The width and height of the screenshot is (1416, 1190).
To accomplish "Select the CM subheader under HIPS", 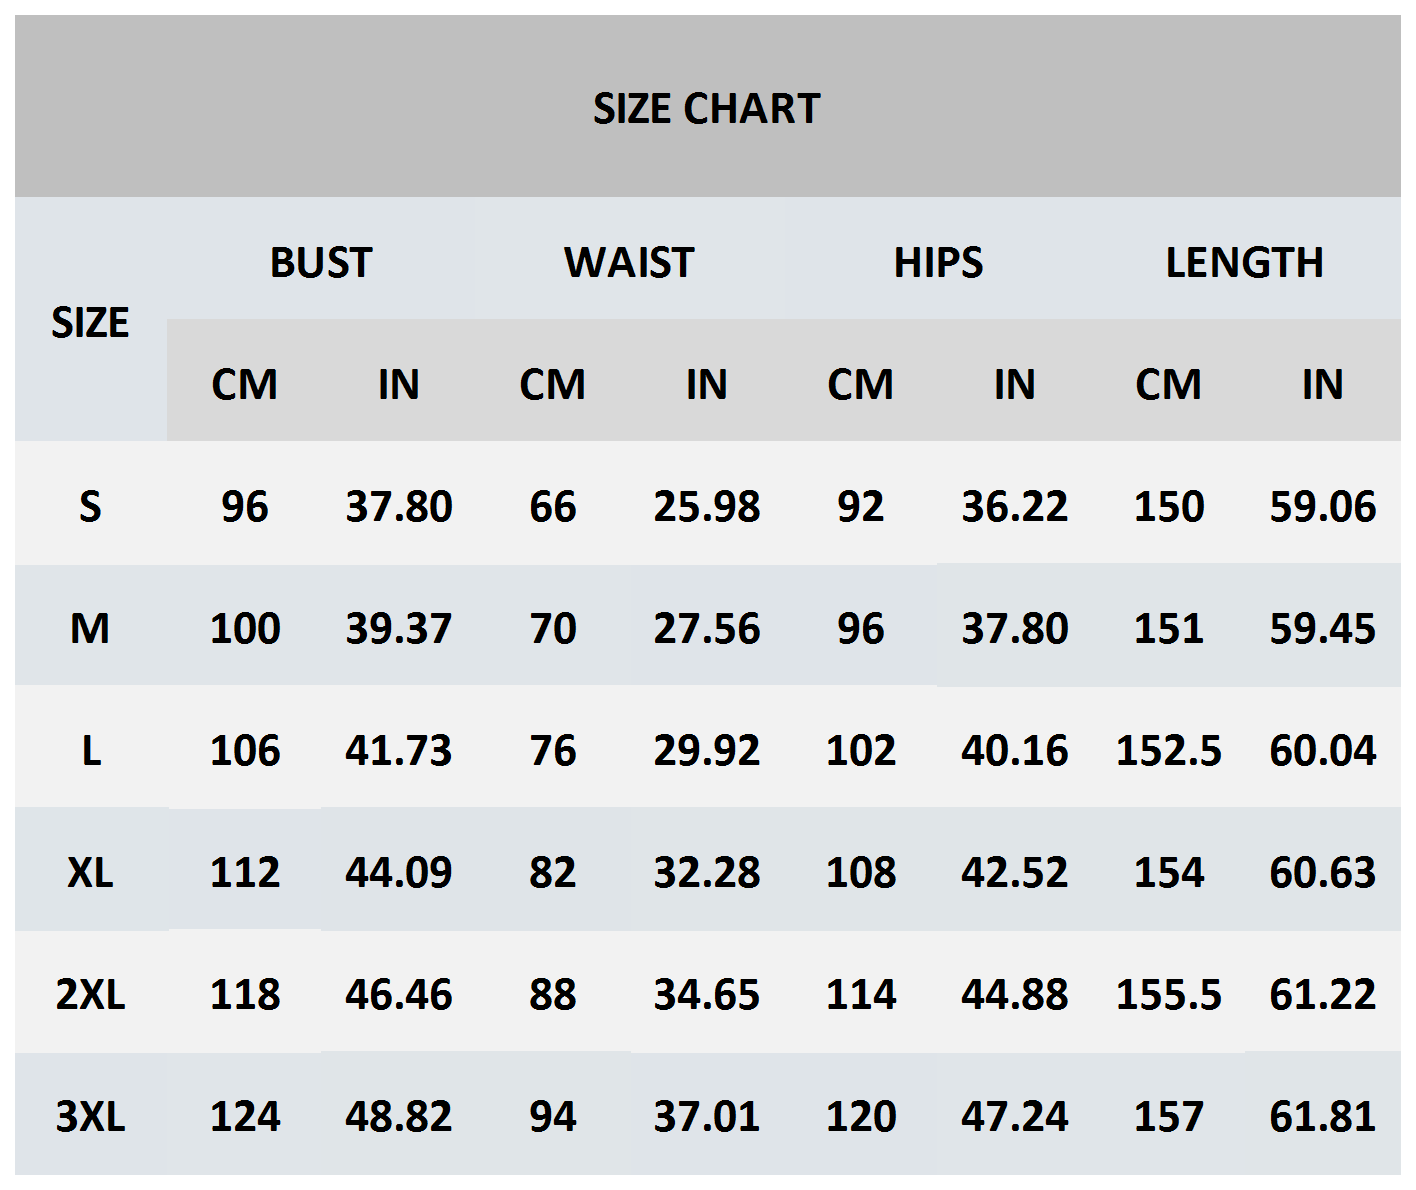I will click(x=860, y=384).
